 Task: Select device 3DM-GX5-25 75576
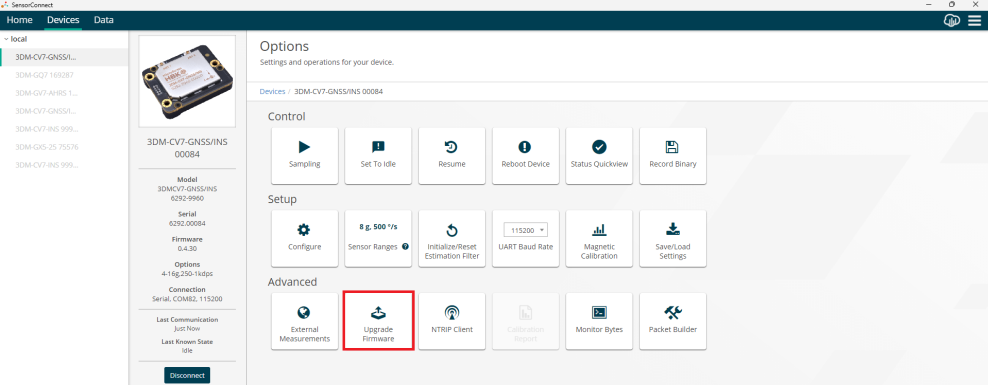click(x=64, y=147)
